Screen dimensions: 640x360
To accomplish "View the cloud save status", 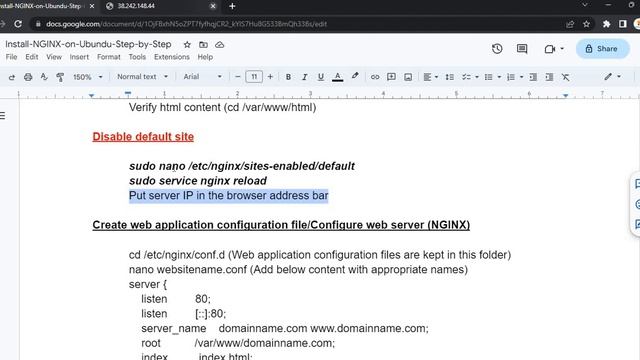I will (220, 44).
